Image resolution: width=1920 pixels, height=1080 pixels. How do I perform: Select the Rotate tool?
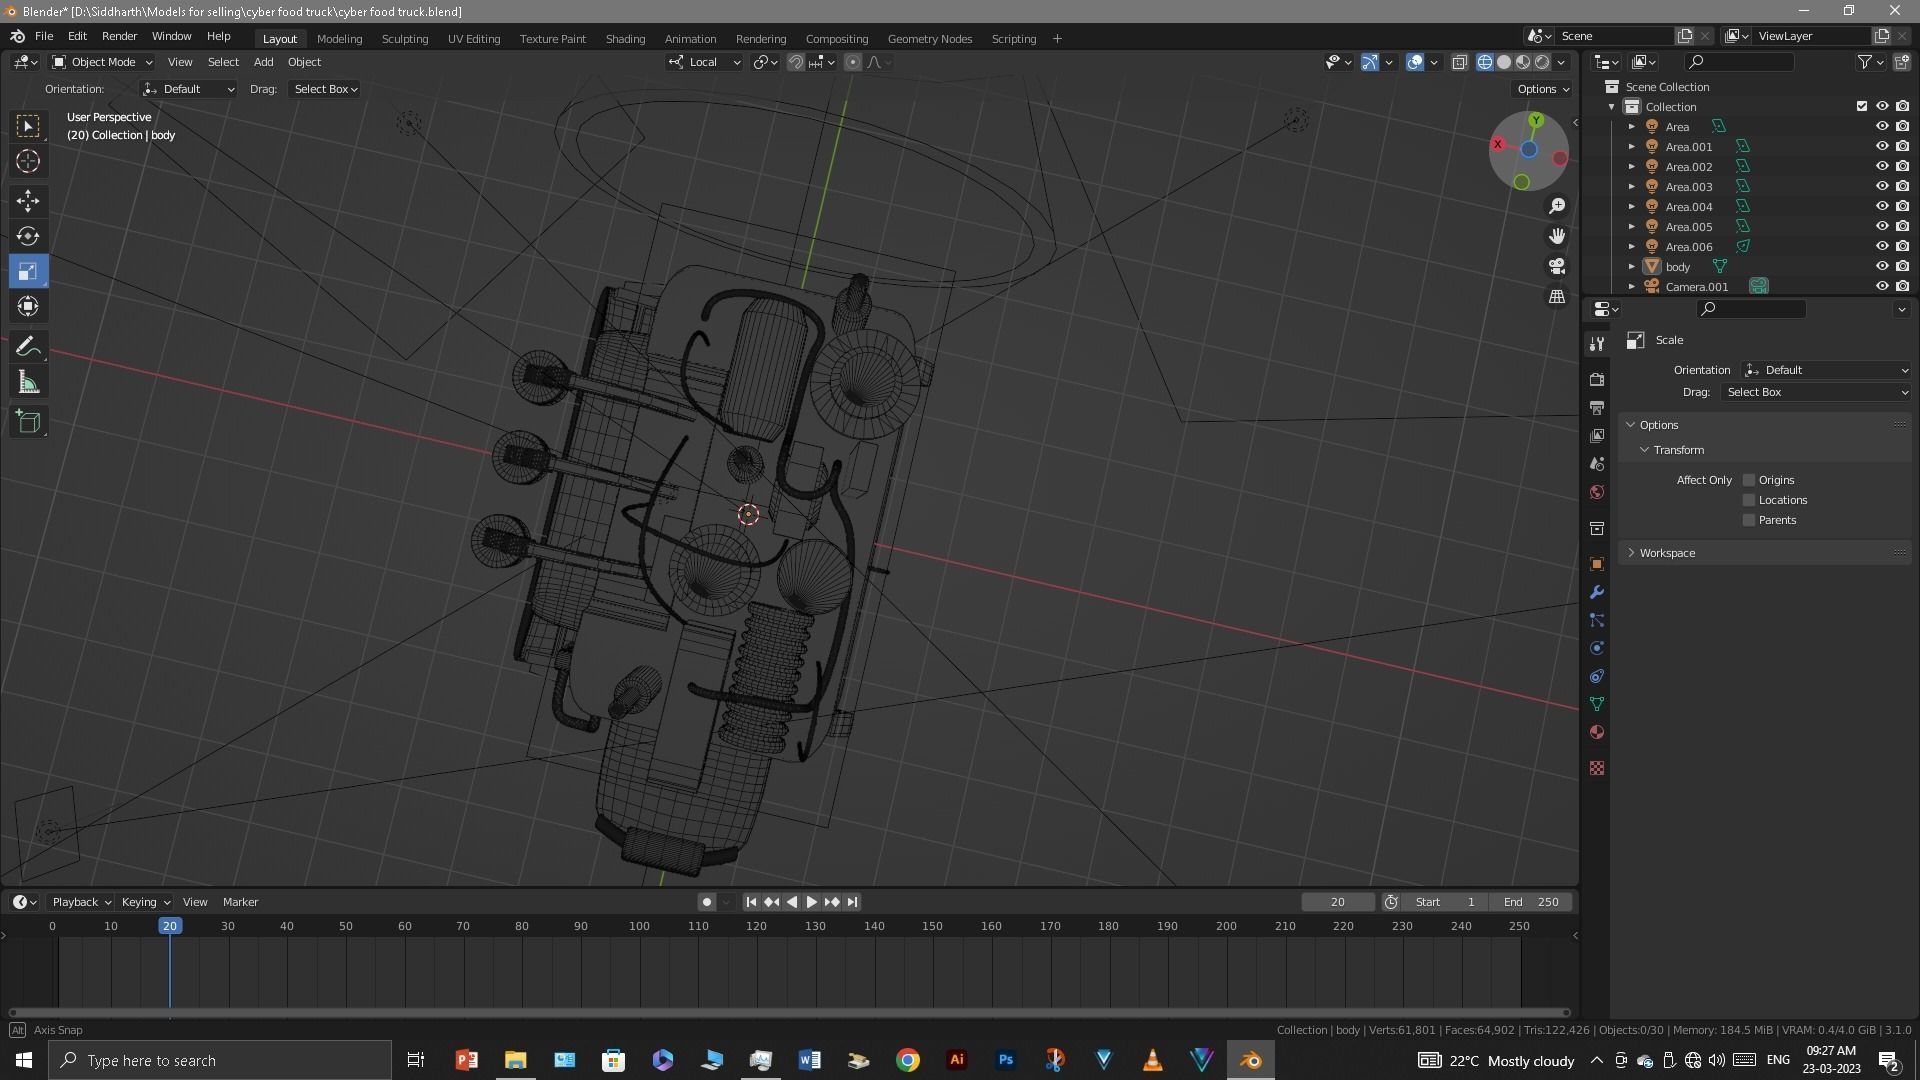click(28, 236)
